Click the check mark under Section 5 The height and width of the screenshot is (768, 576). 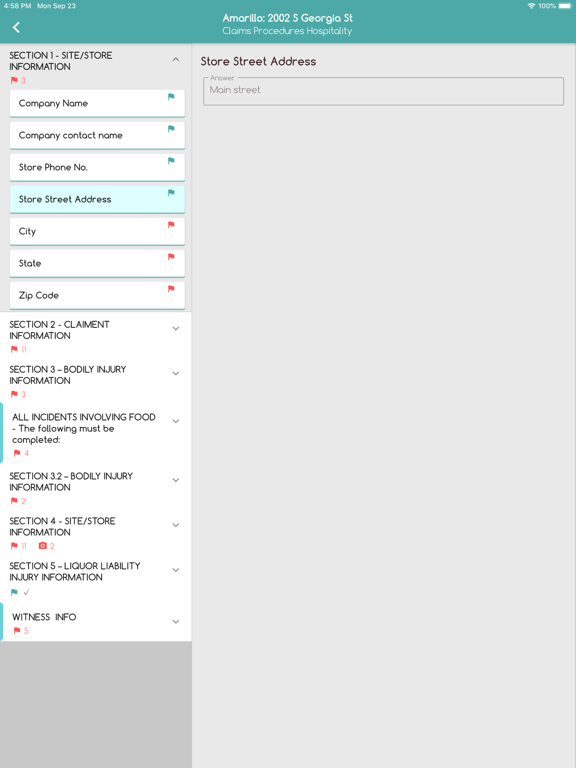(26, 592)
